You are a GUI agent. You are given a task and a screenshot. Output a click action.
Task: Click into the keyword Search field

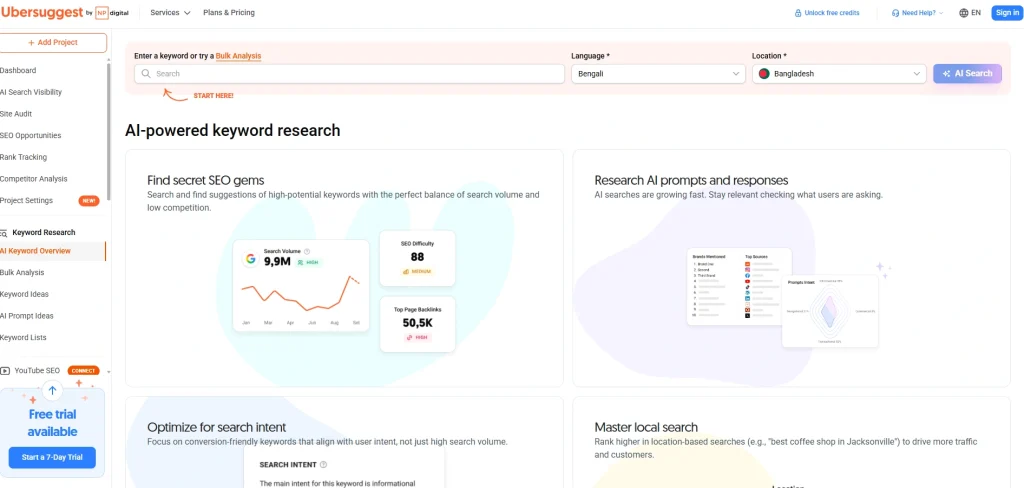[x=349, y=74]
